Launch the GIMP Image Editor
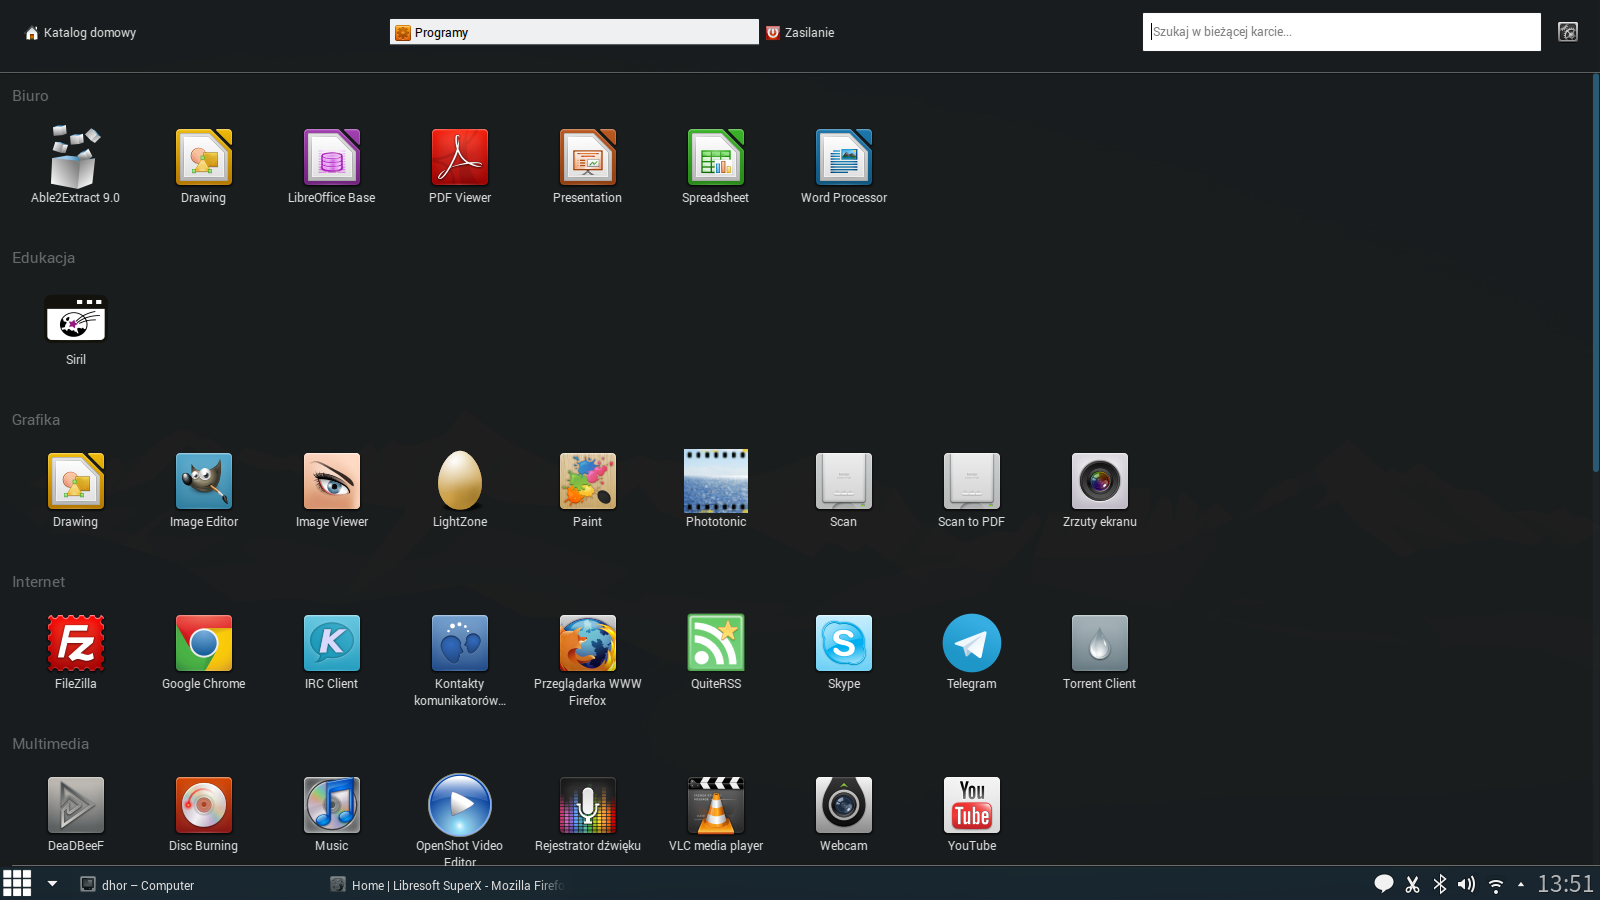The height and width of the screenshot is (900, 1600). [203, 490]
